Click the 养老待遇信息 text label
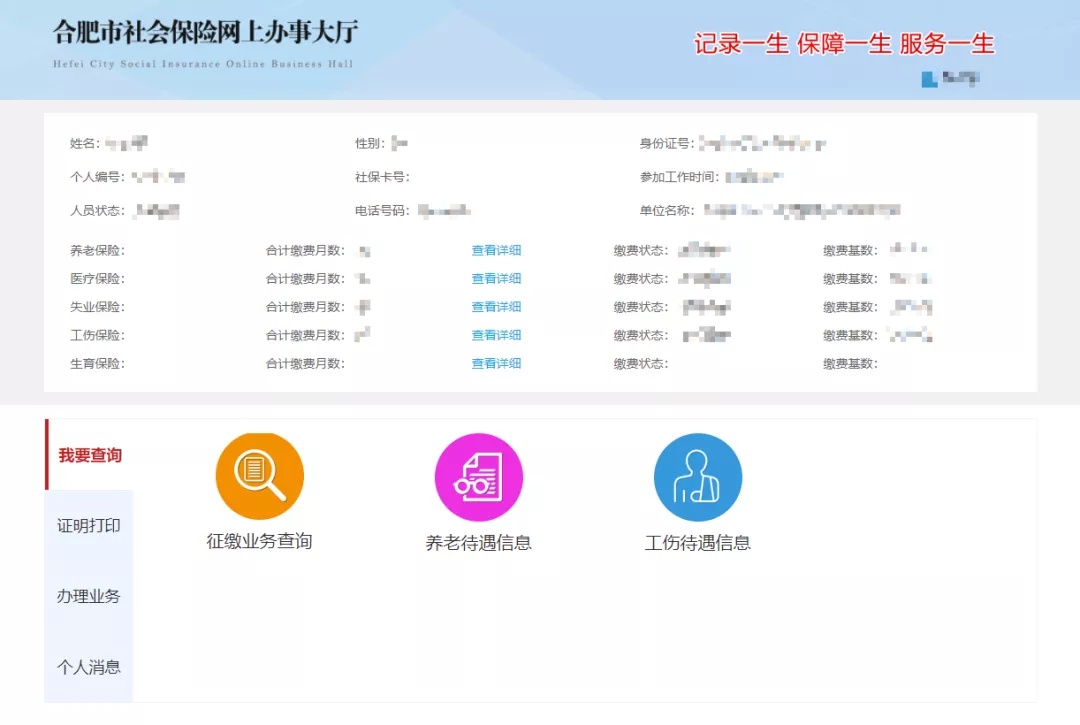 pos(478,543)
